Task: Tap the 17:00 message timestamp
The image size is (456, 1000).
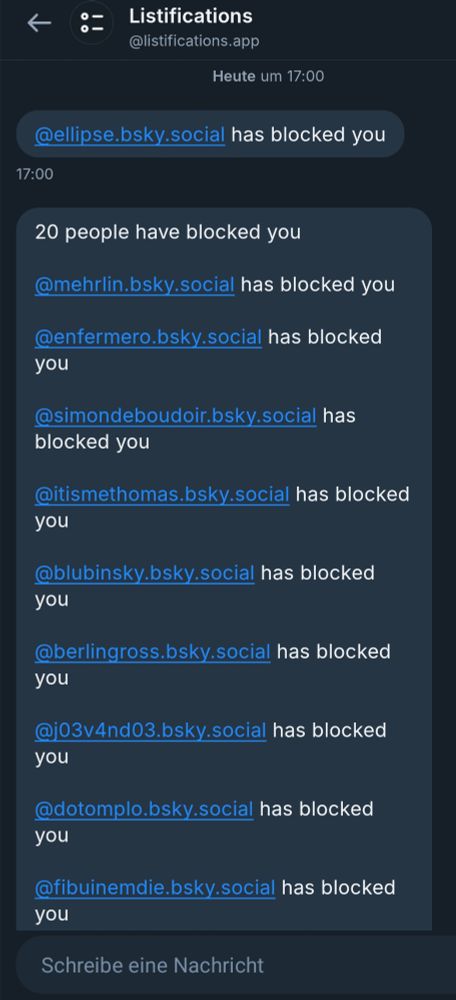Action: (35, 173)
